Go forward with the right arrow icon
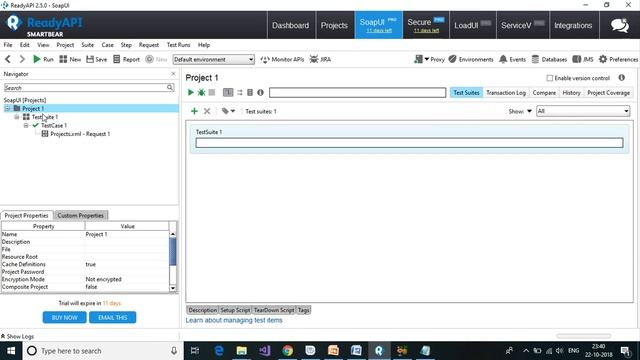This screenshot has height=360, width=640. pyautogui.click(x=22, y=59)
